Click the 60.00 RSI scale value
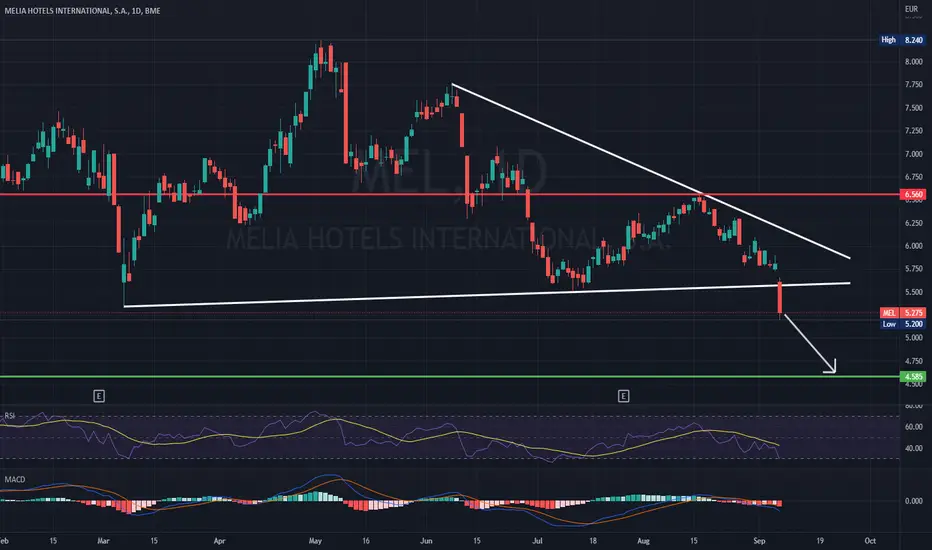932x550 pixels. 914,427
